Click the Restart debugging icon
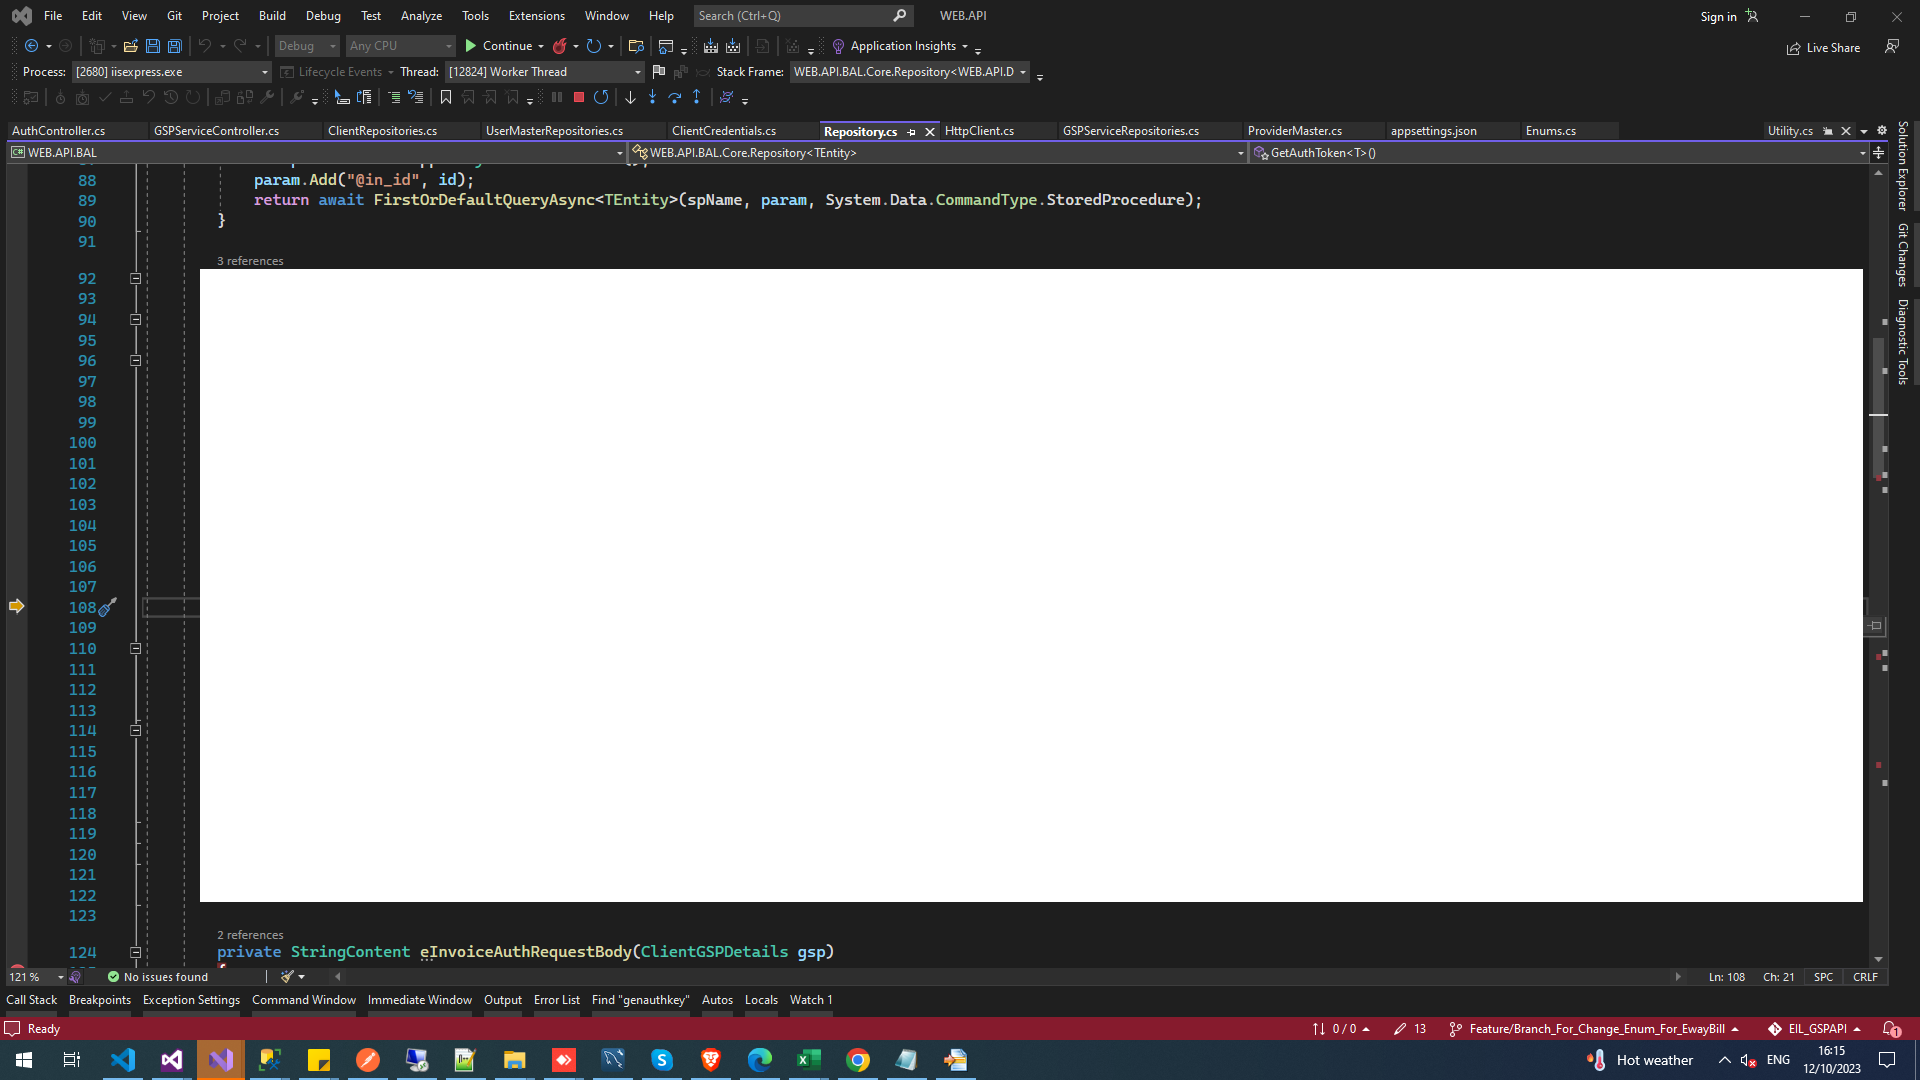 [601, 97]
